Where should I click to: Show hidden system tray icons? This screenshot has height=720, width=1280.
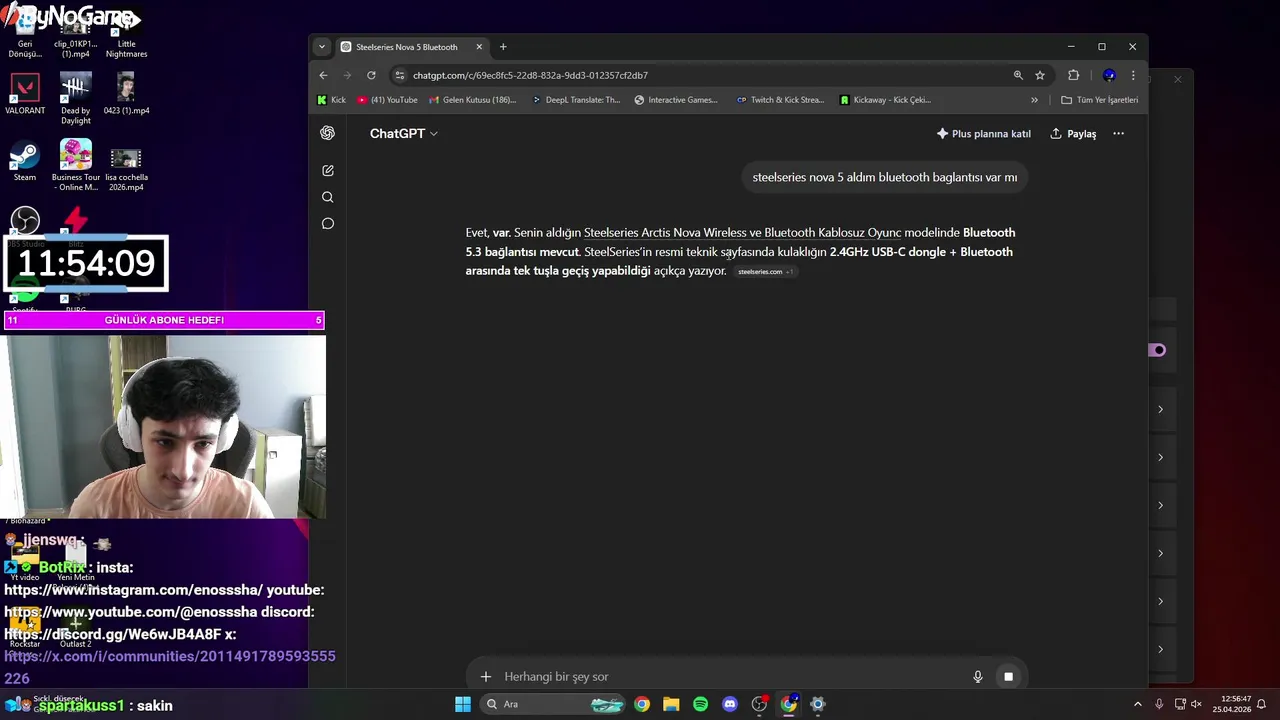[x=1137, y=704]
